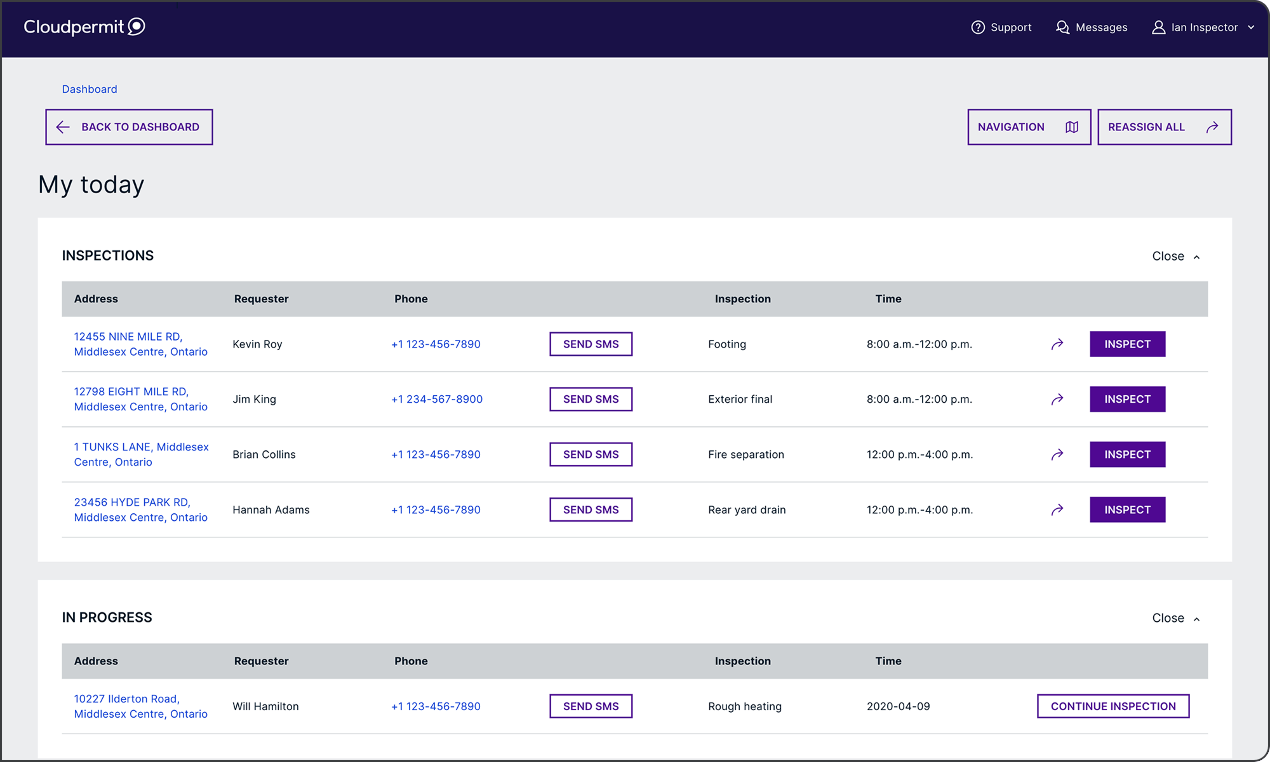Click the Cloudpermit logo

click(84, 27)
